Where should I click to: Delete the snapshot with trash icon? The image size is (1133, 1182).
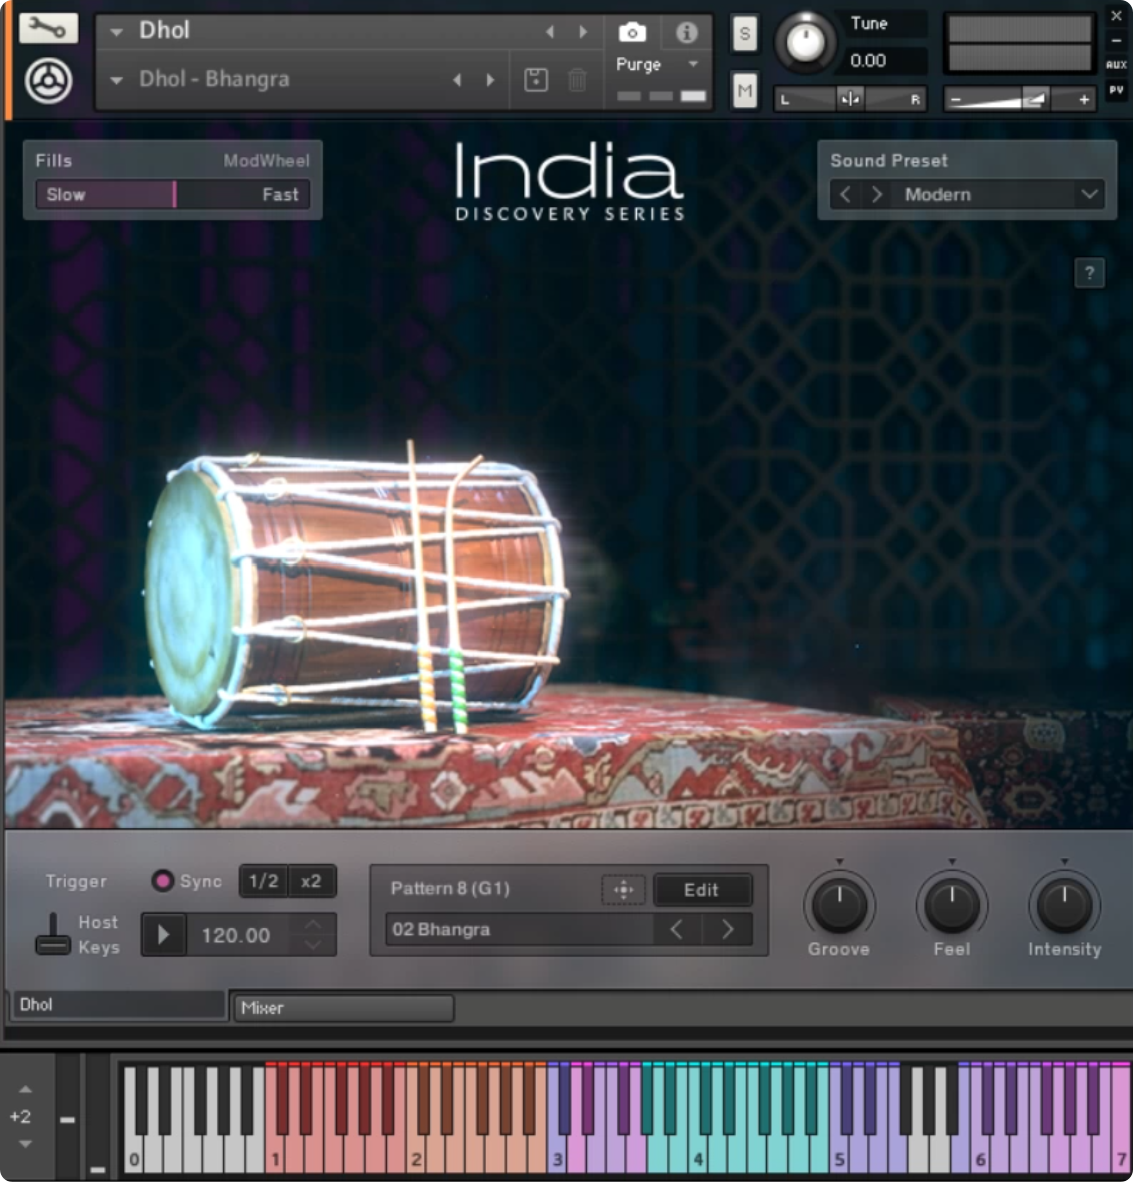coord(577,80)
